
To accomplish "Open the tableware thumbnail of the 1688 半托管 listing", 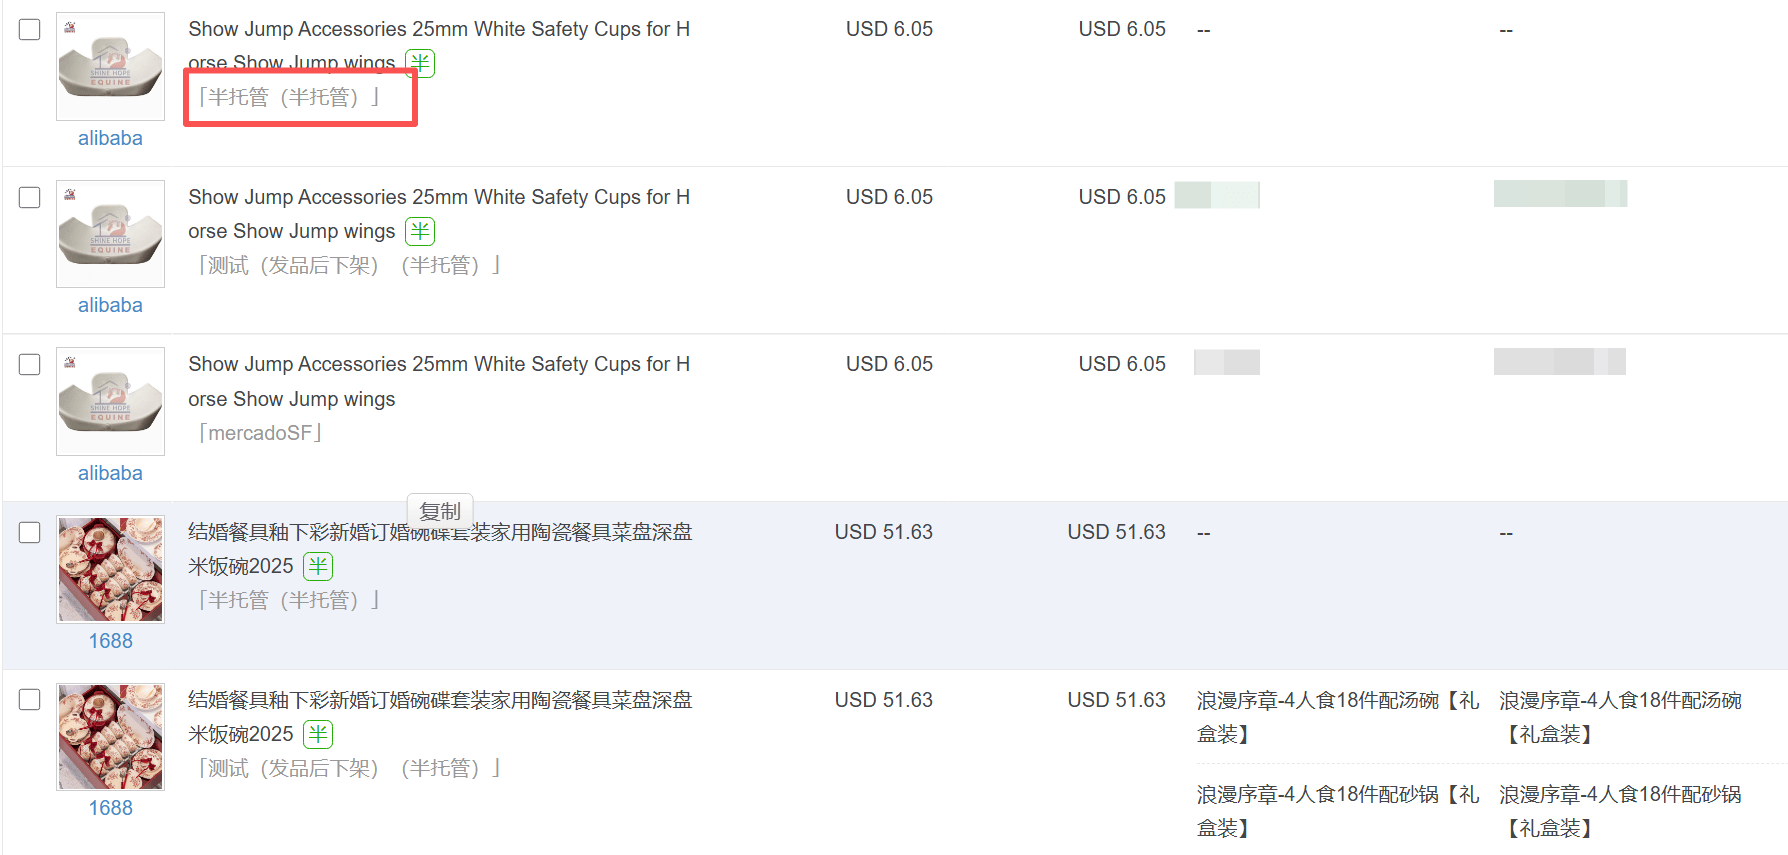I will (110, 569).
